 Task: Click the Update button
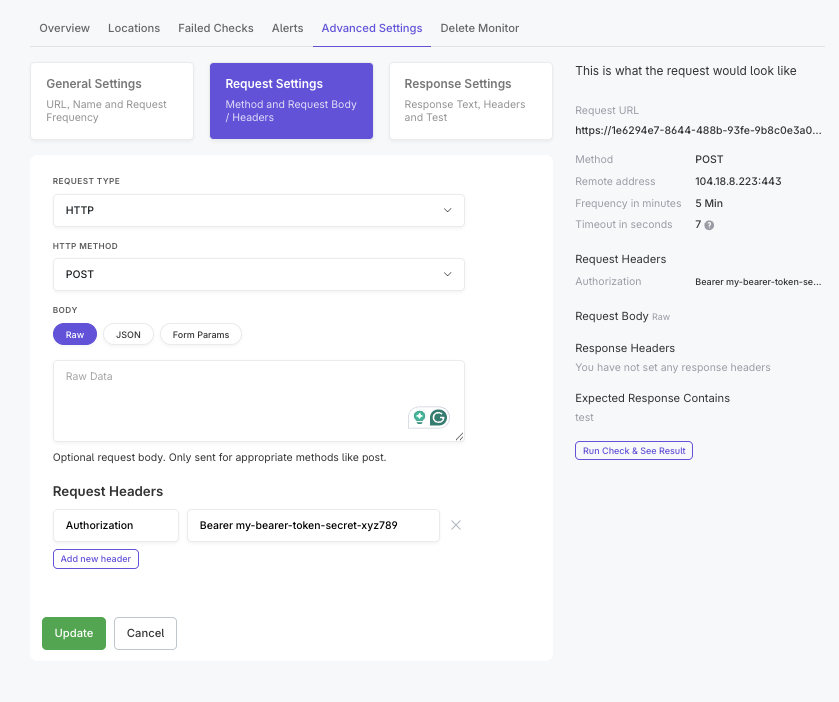pyautogui.click(x=74, y=634)
